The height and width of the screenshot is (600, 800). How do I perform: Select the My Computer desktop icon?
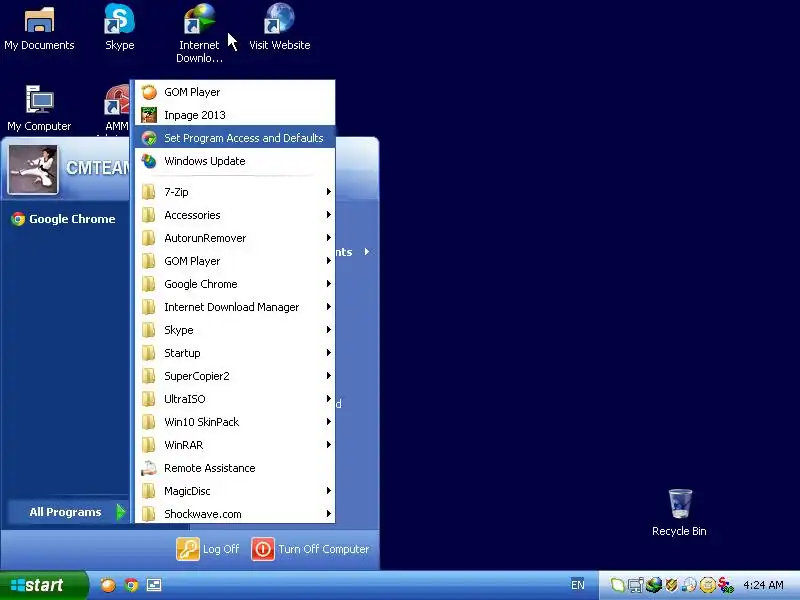pyautogui.click(x=39, y=108)
